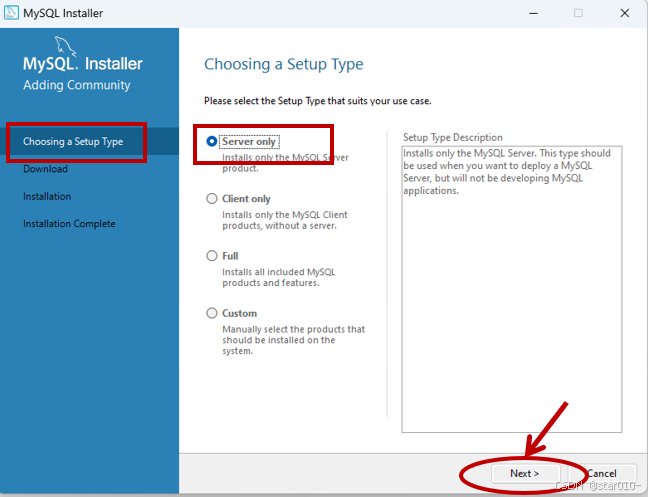Click the MySQL Installer title bar icon
This screenshot has height=497, width=648.
11,13
